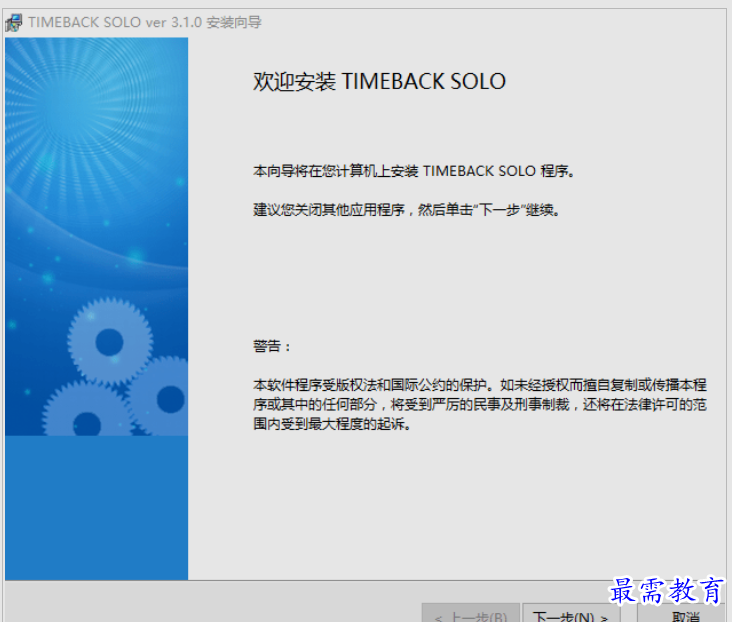The image size is (732, 622).
Task: Click the heading '欢迎安装 TIMEBACK SOLO'
Action: tap(379, 82)
